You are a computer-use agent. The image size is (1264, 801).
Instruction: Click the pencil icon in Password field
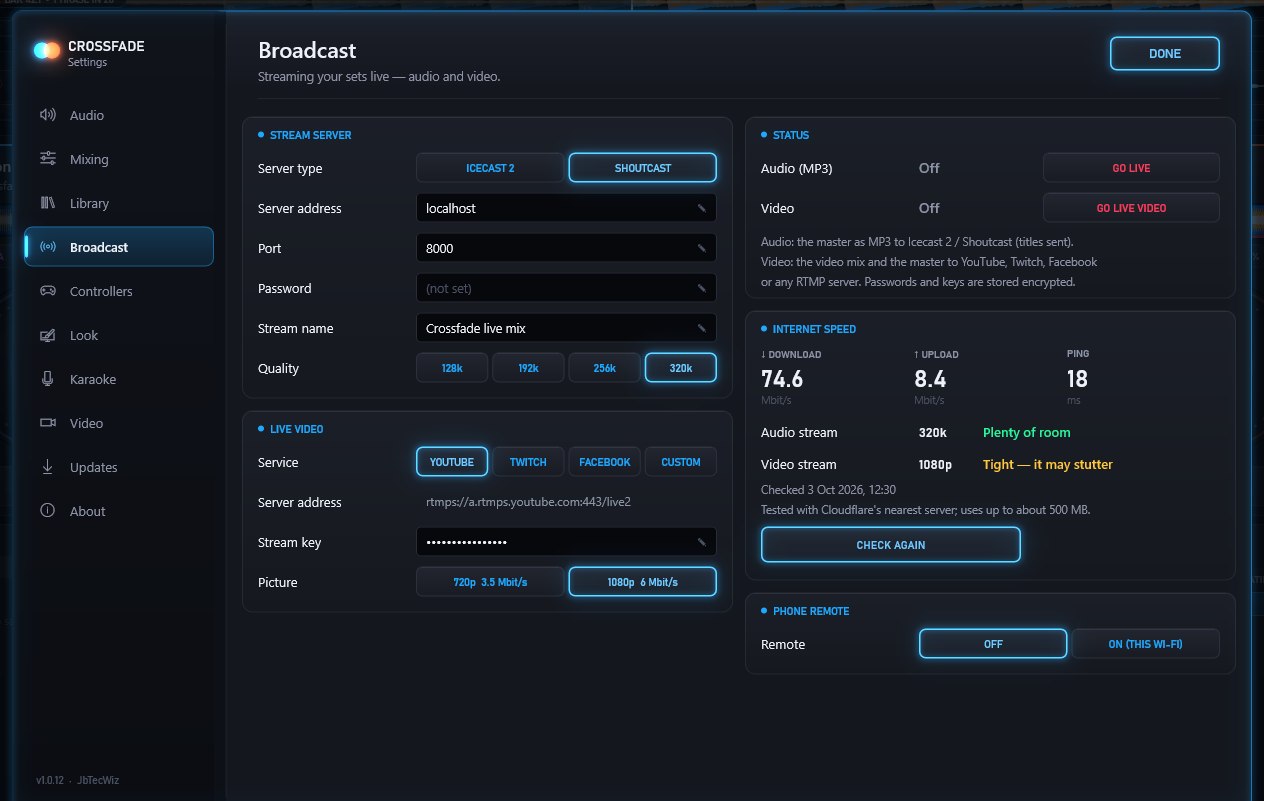tap(702, 288)
